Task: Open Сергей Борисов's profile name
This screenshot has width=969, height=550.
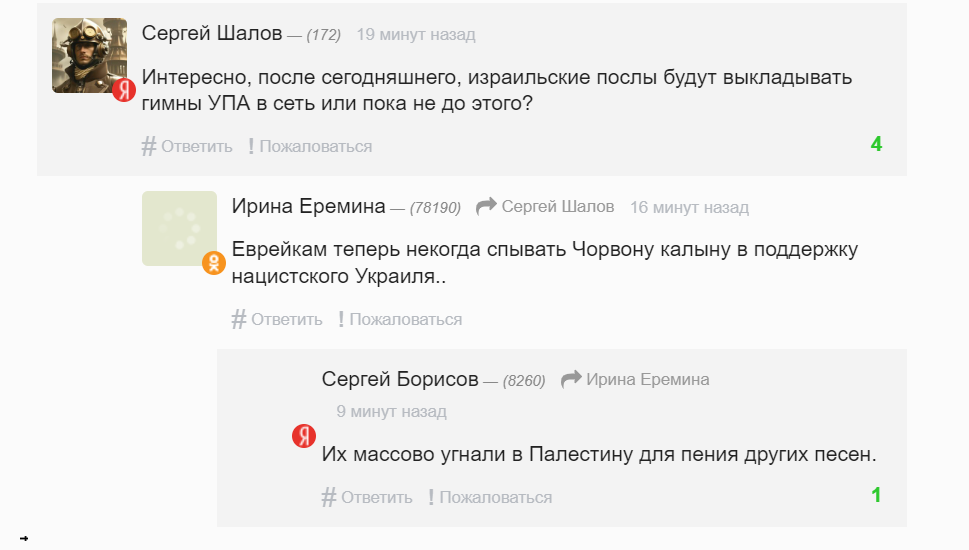Action: click(400, 379)
